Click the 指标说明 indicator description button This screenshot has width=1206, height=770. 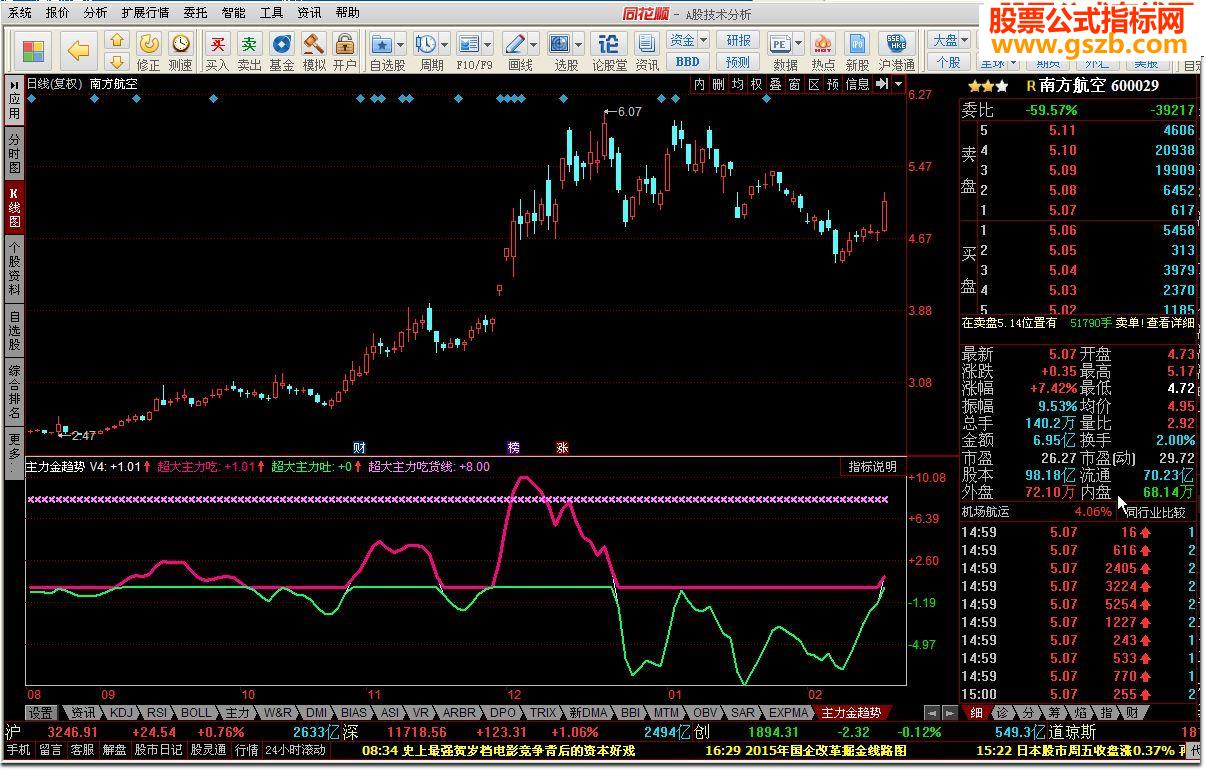click(873, 467)
